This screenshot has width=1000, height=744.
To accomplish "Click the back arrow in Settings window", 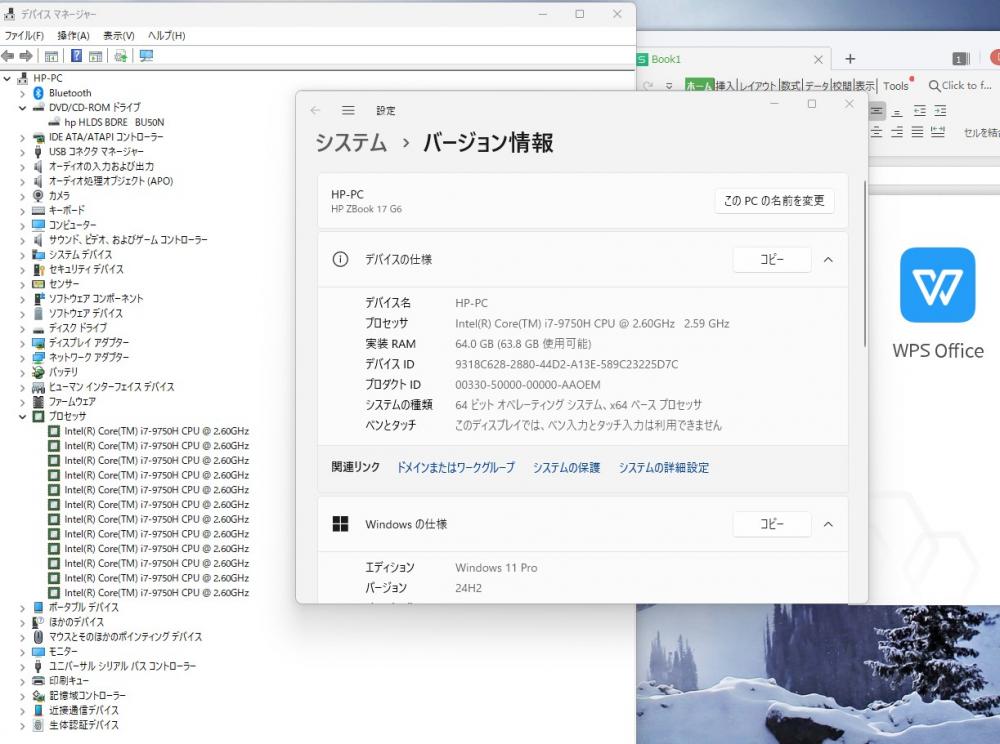I will (315, 110).
